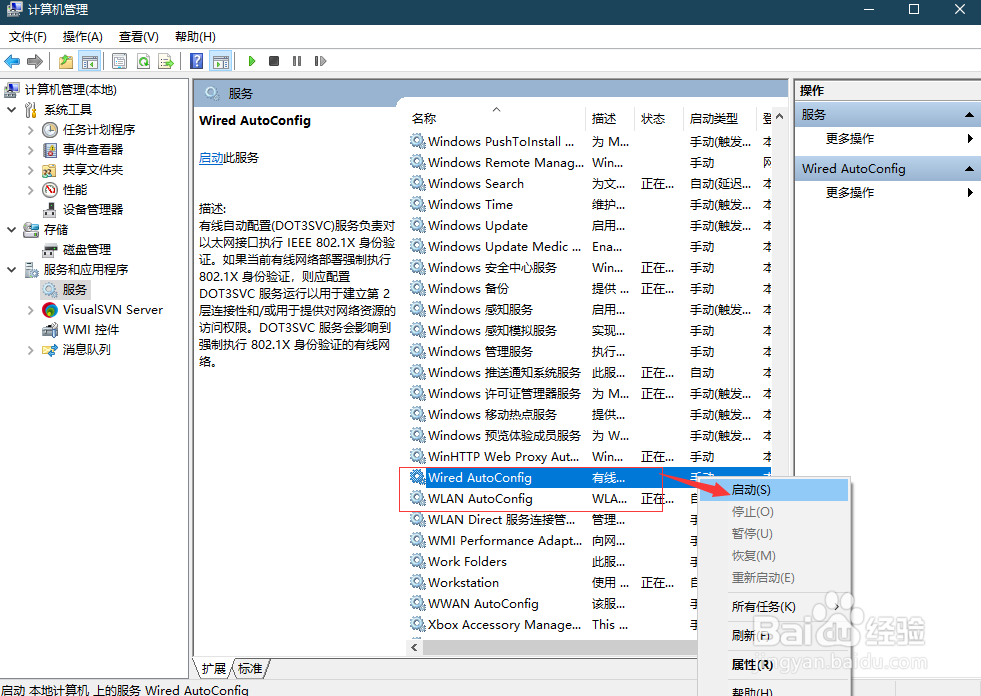Open the 查看(V) menu
This screenshot has width=981, height=696.
pyautogui.click(x=138, y=36)
